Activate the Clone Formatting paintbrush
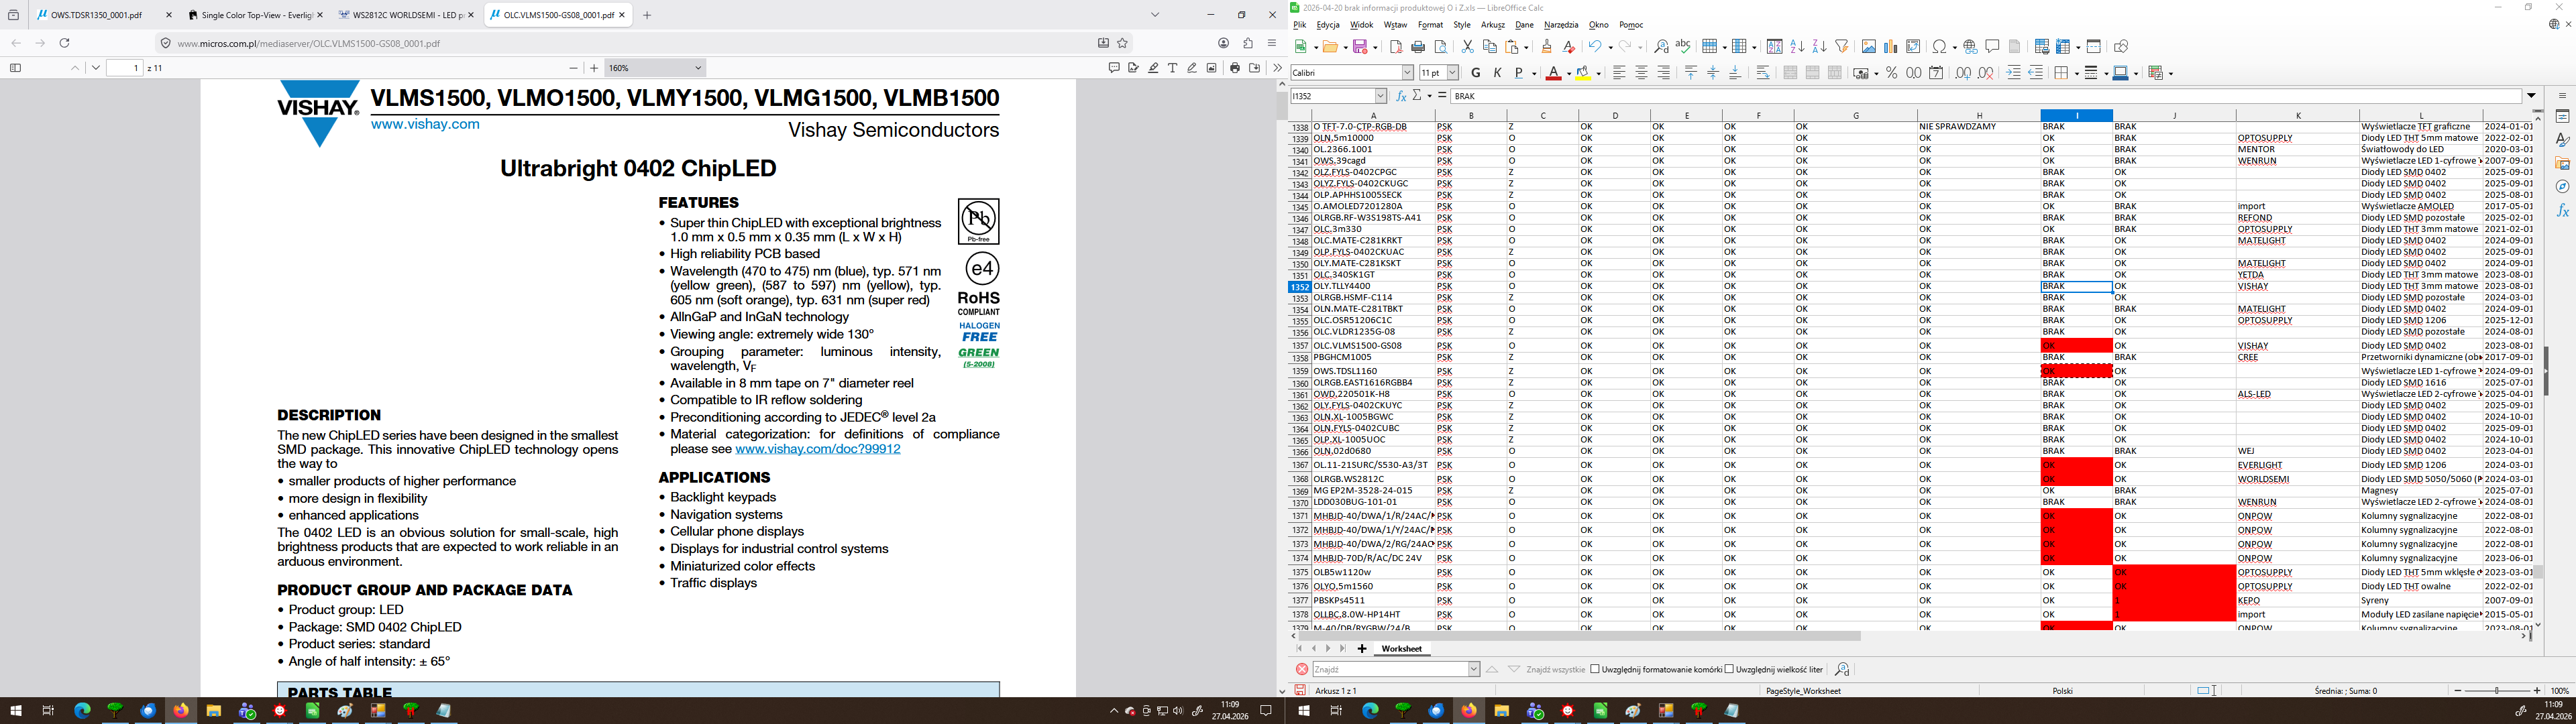Viewport: 2576px width, 724px height. pyautogui.click(x=1547, y=47)
